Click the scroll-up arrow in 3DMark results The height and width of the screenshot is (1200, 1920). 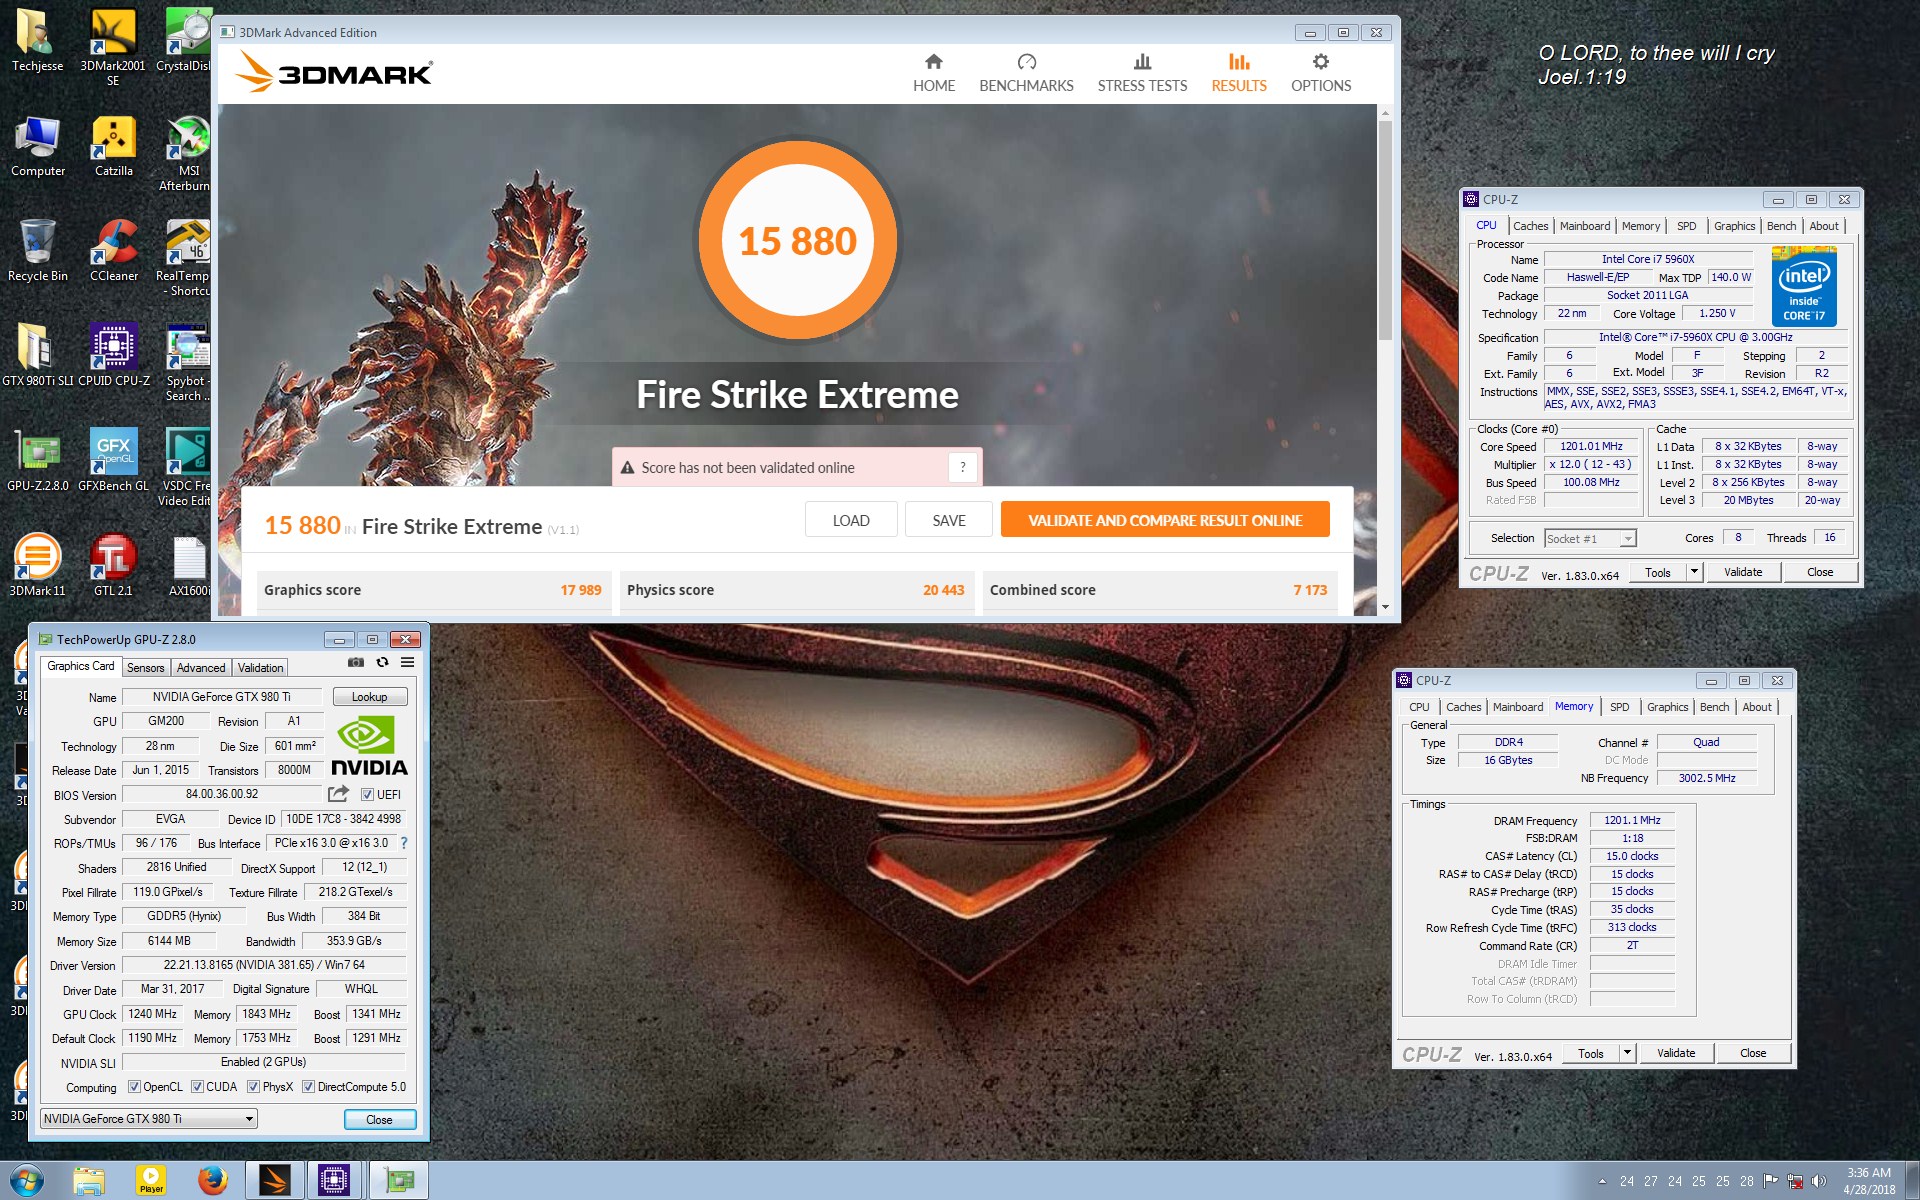(x=1385, y=113)
